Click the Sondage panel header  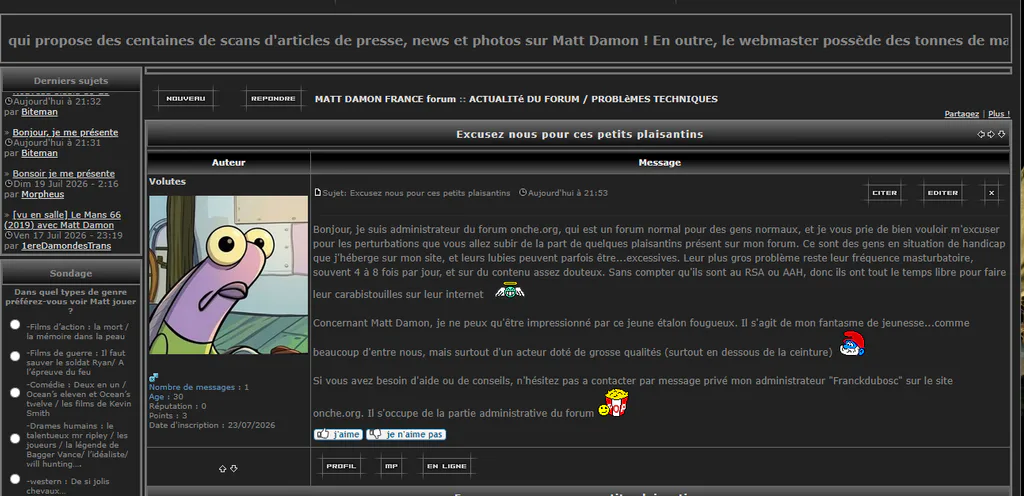point(71,273)
